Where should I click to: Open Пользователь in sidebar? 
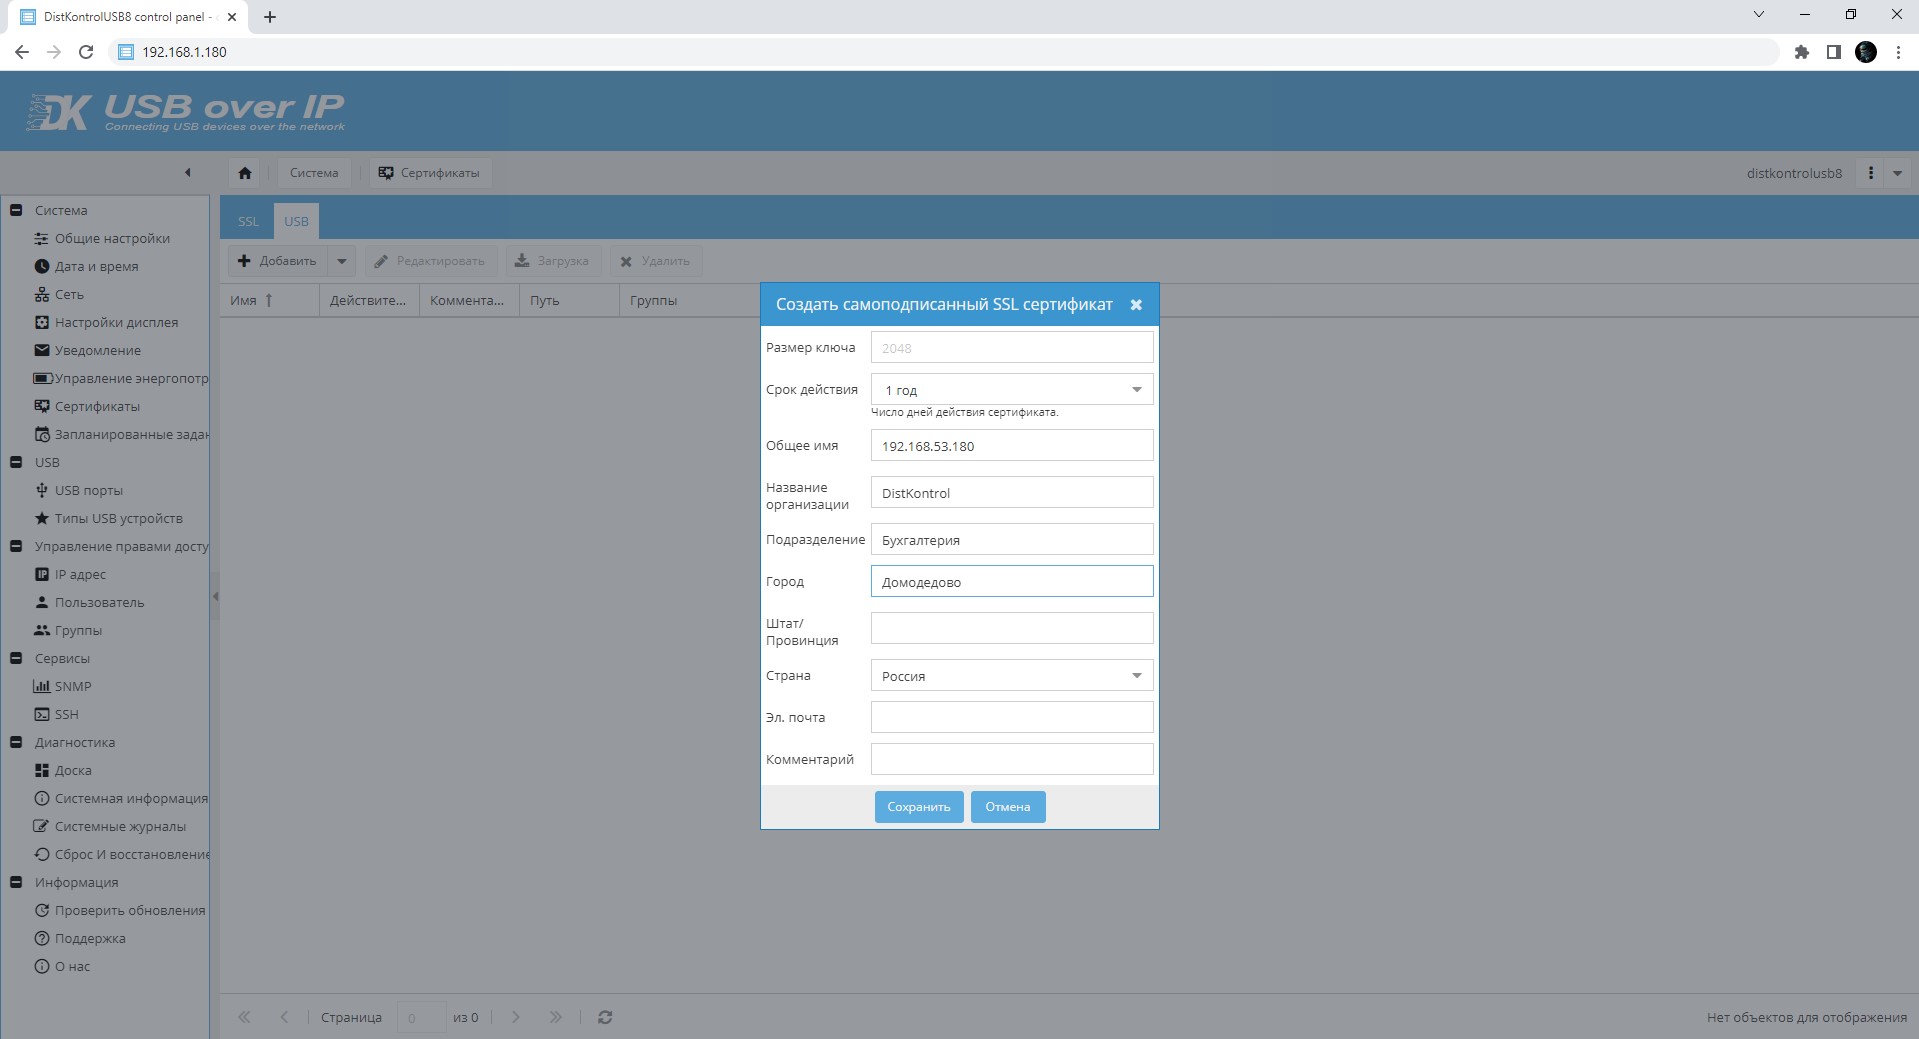click(99, 602)
